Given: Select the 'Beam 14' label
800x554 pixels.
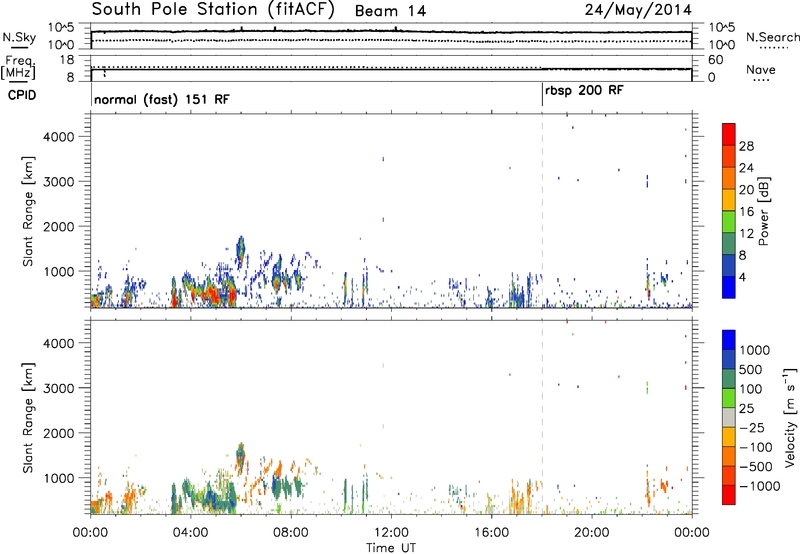Looking at the screenshot, I should [x=390, y=11].
